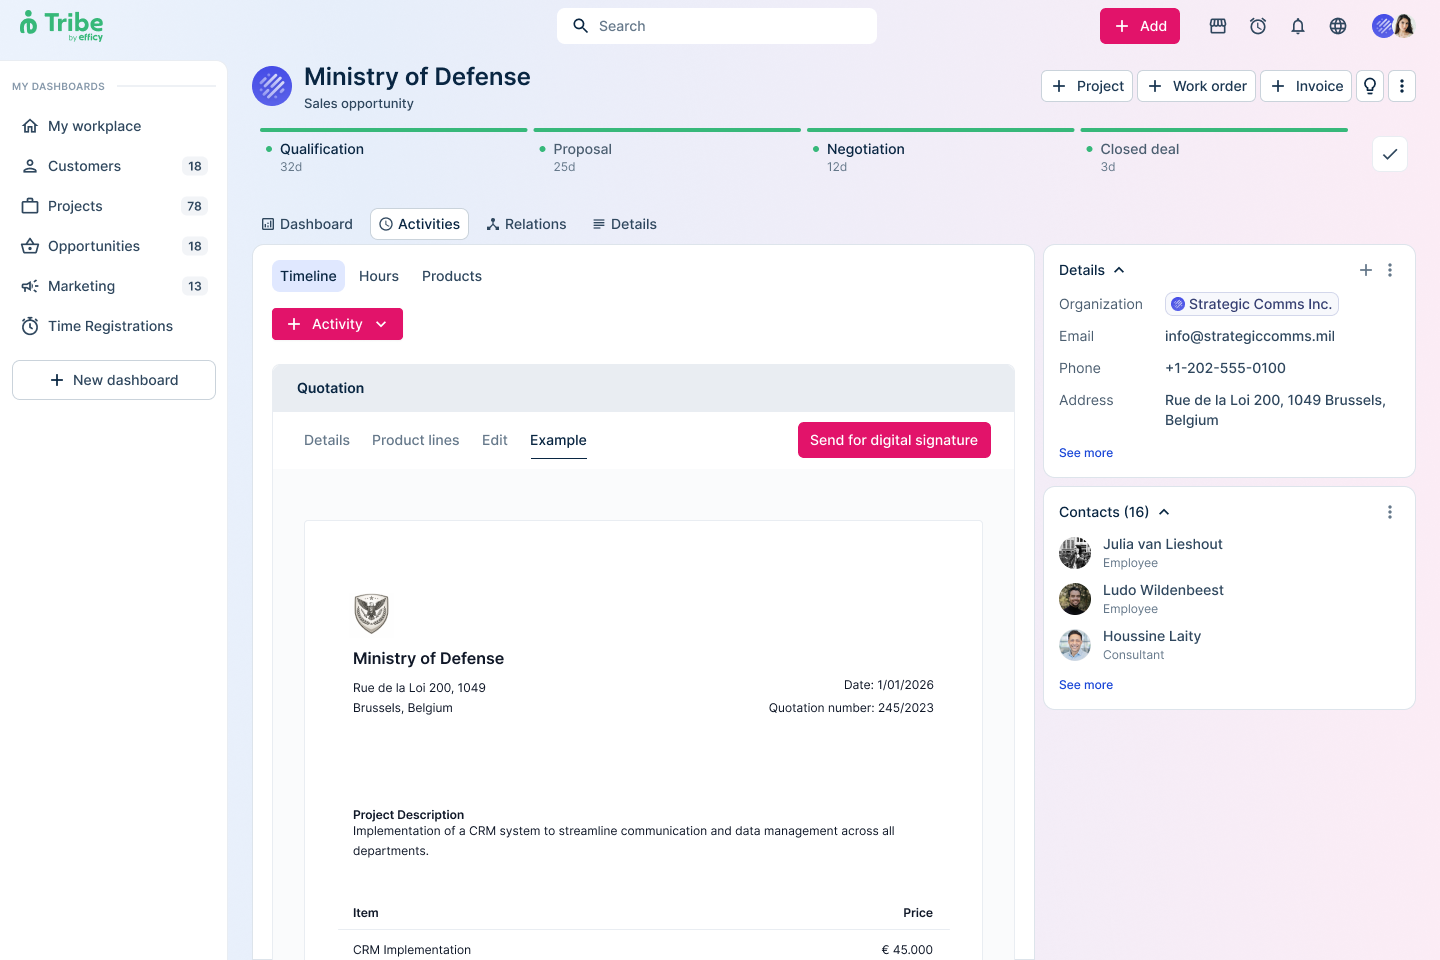
Task: Select the Products sub-tab
Action: click(452, 276)
